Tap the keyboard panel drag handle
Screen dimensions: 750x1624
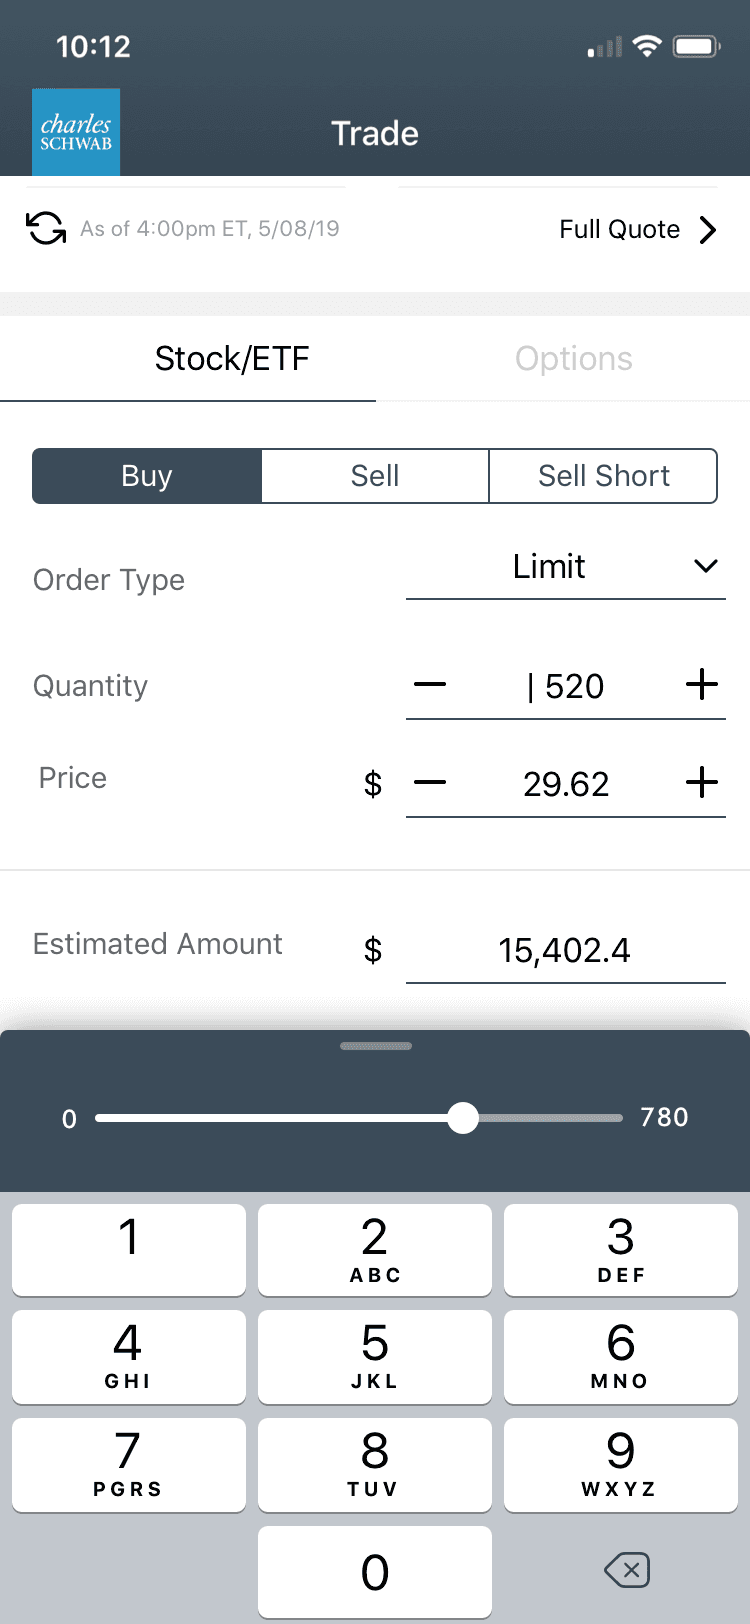[x=375, y=1046]
